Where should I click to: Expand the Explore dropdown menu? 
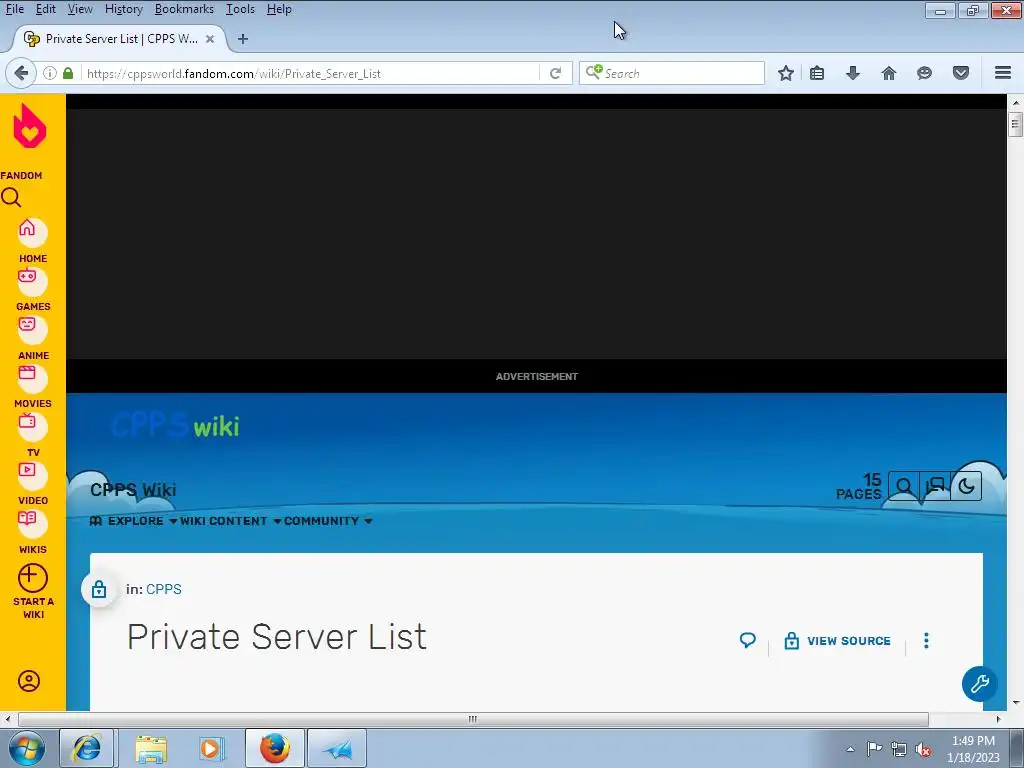tap(133, 520)
